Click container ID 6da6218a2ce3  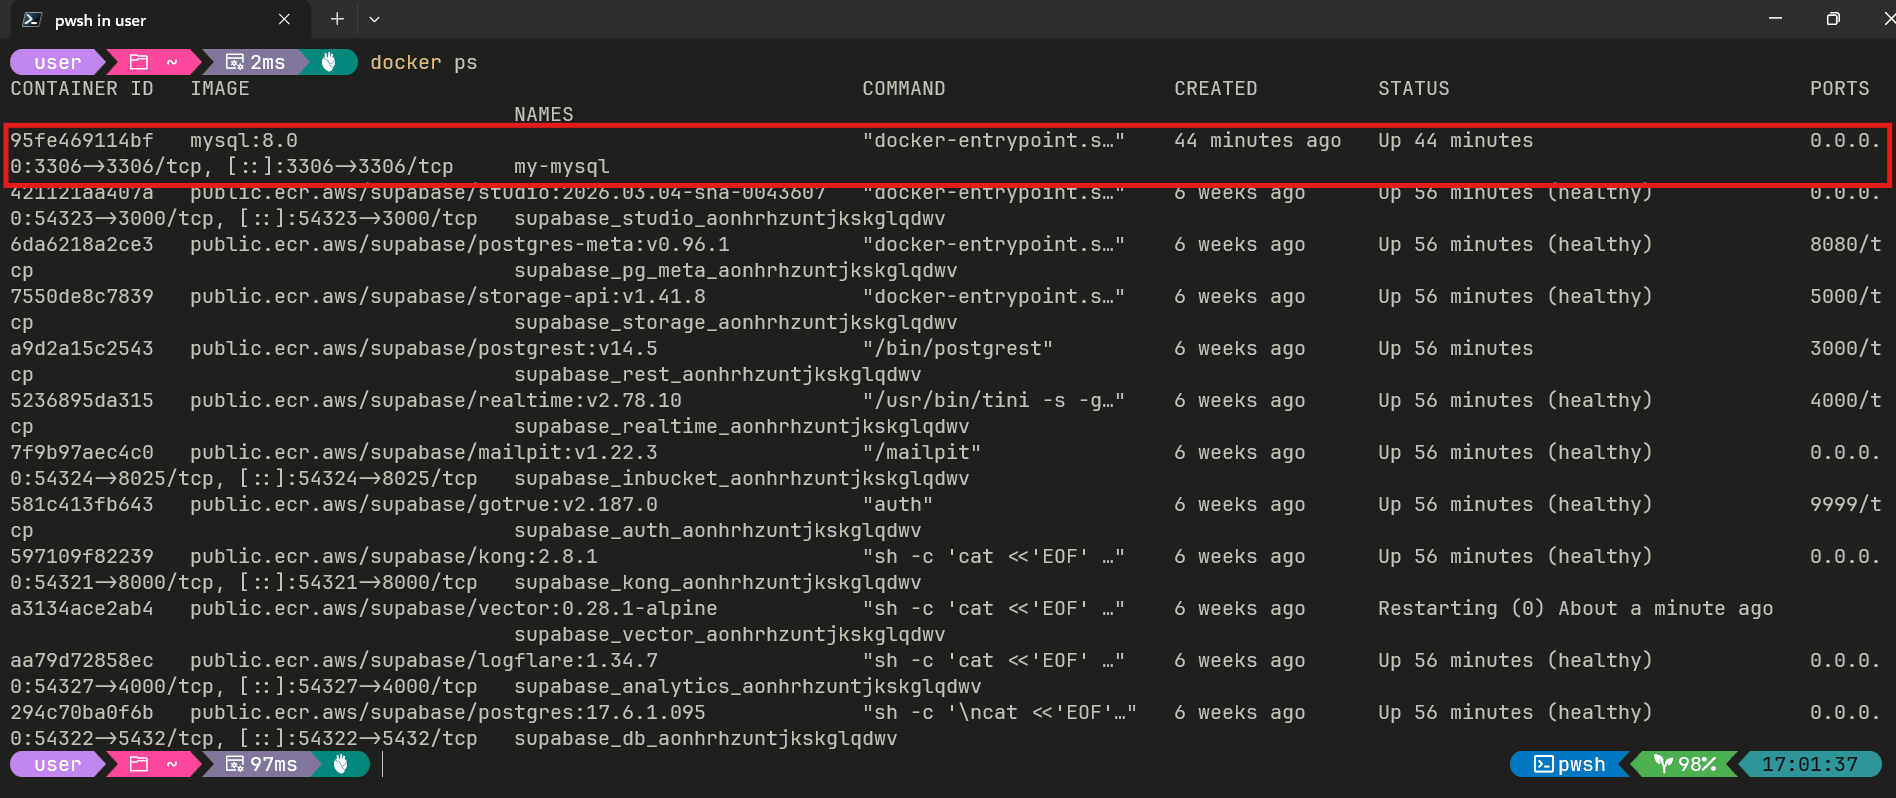point(82,244)
